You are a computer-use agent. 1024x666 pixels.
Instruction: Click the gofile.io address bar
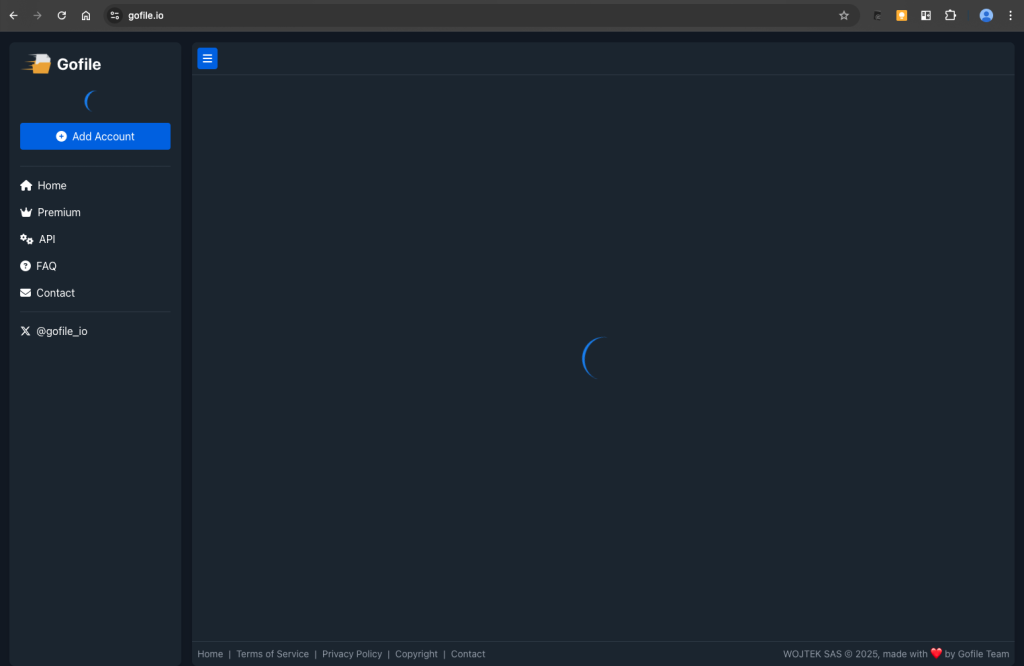pyautogui.click(x=481, y=16)
